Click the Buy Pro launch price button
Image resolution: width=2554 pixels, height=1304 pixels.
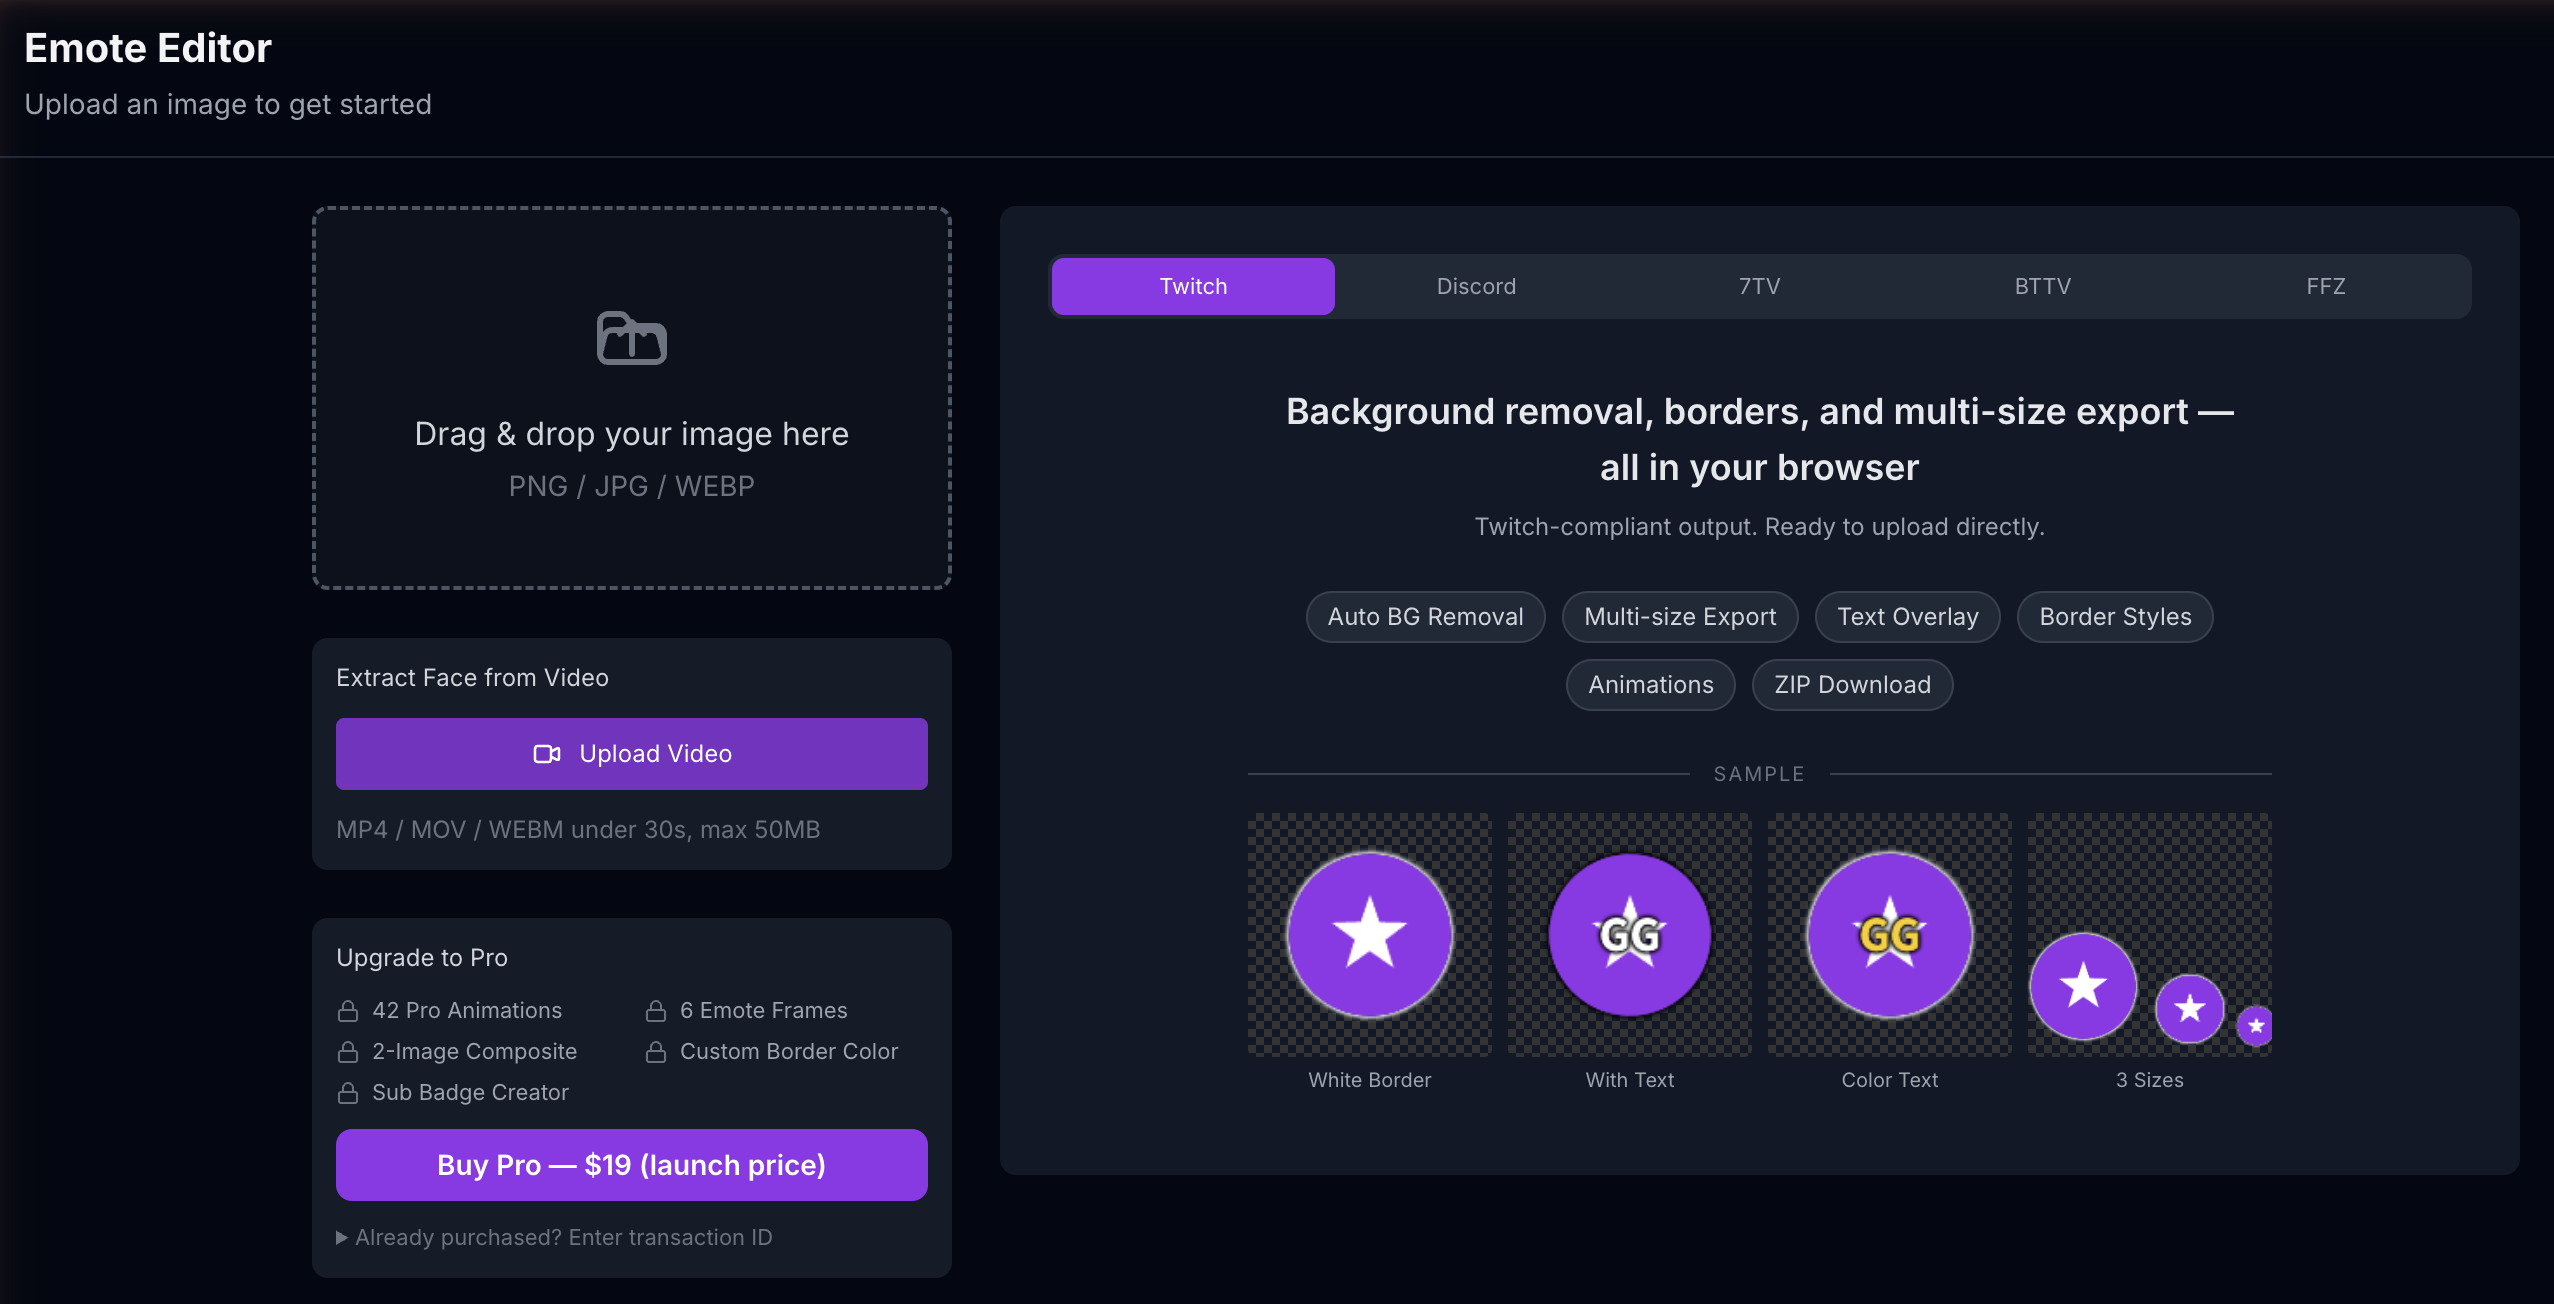pyautogui.click(x=631, y=1164)
